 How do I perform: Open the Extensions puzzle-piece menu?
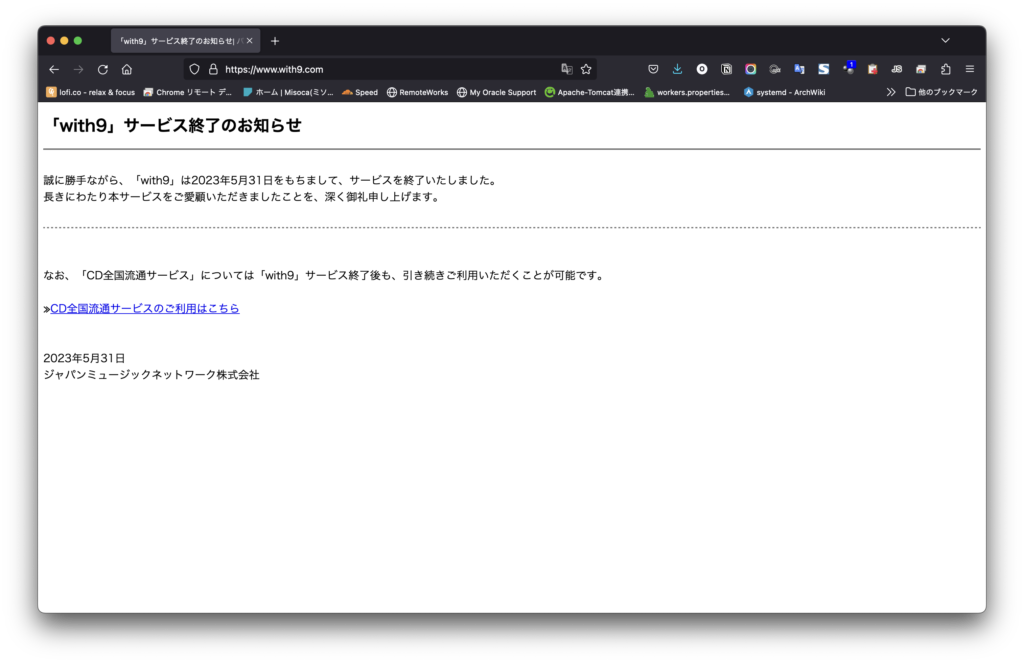[x=945, y=69]
